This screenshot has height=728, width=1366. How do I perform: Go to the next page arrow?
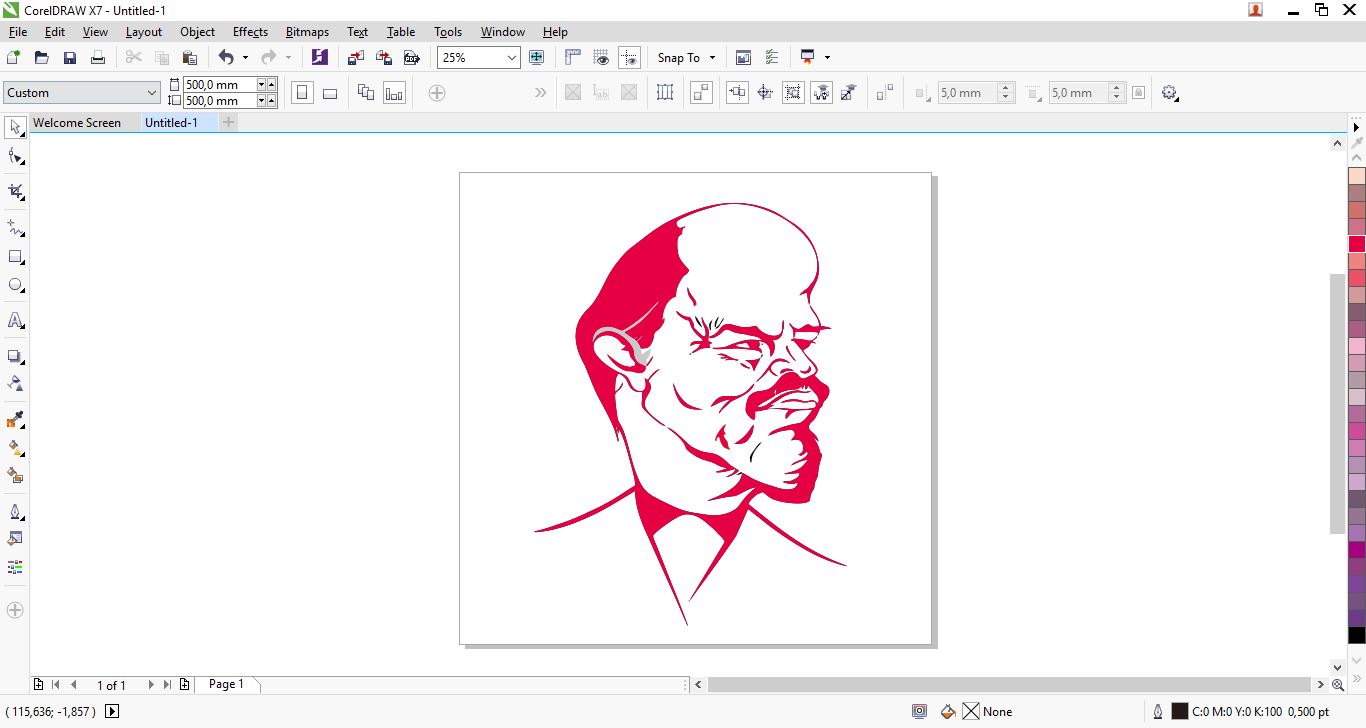150,685
